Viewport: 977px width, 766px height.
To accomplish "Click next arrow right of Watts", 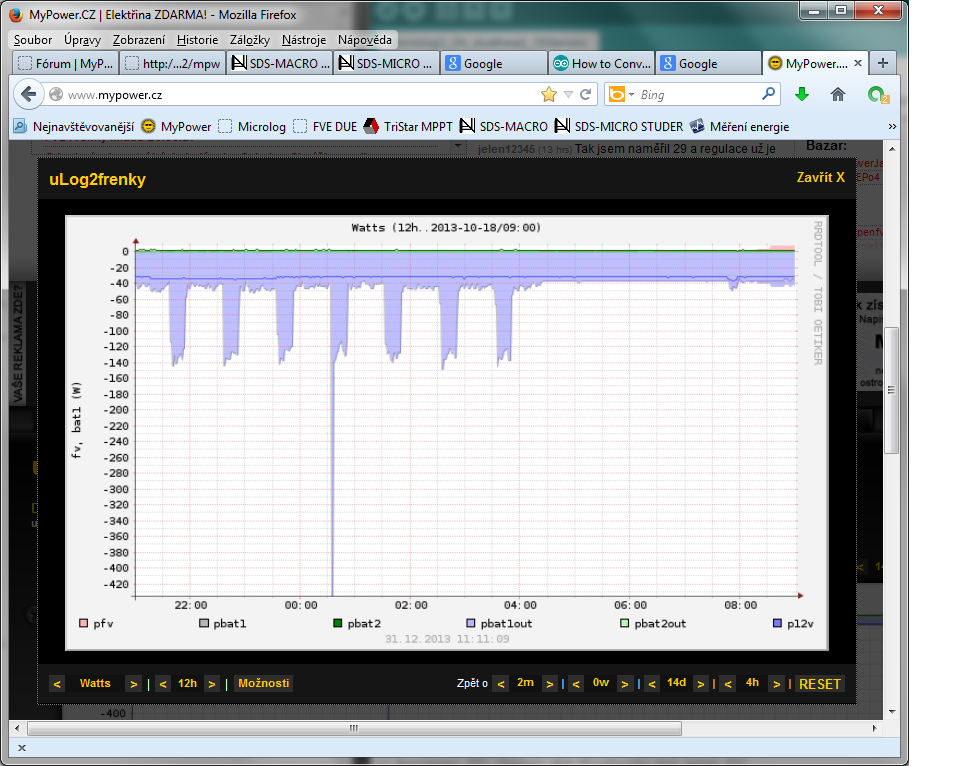I will point(132,684).
